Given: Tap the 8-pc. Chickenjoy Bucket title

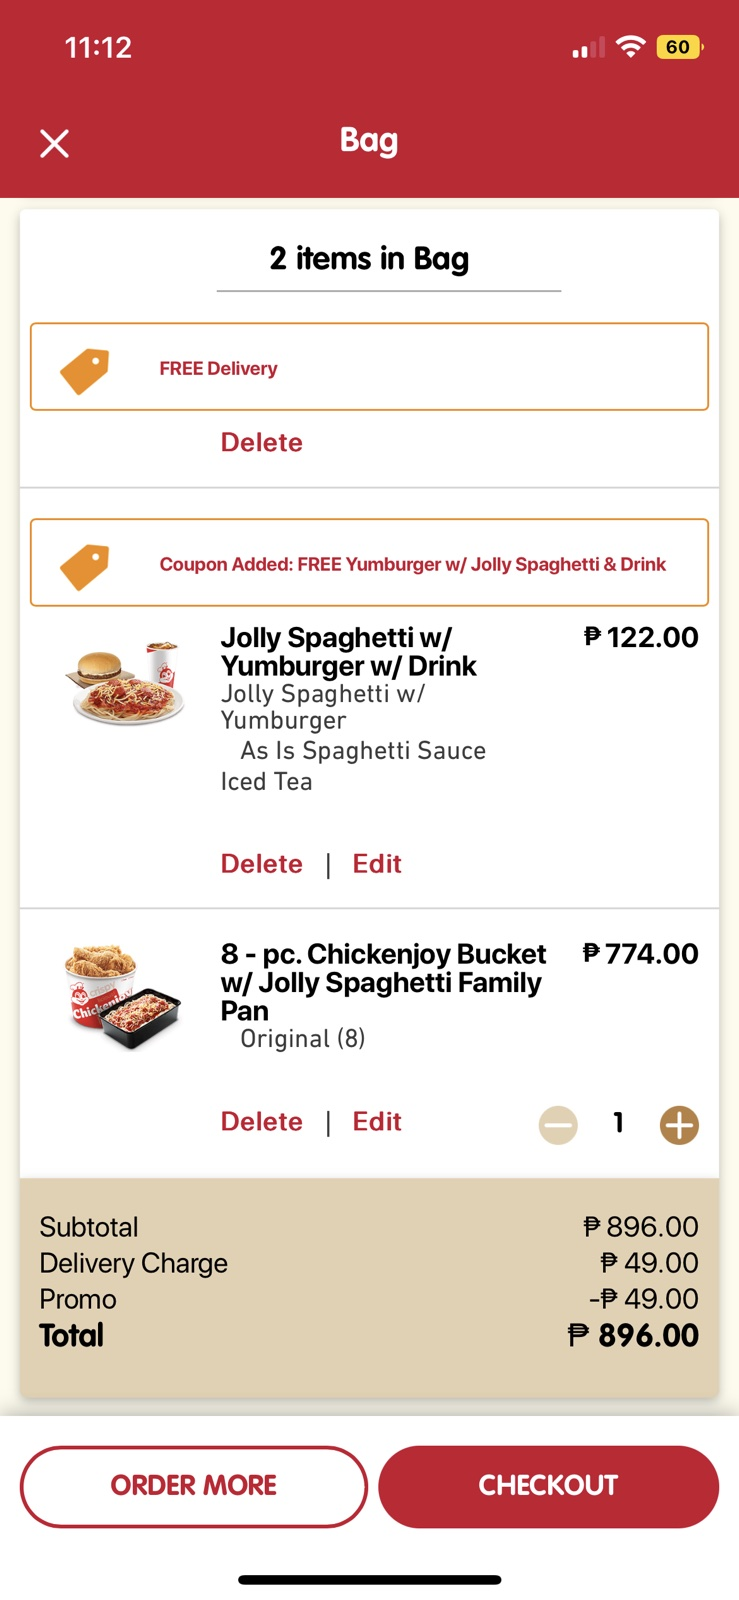Looking at the screenshot, I should [x=383, y=982].
